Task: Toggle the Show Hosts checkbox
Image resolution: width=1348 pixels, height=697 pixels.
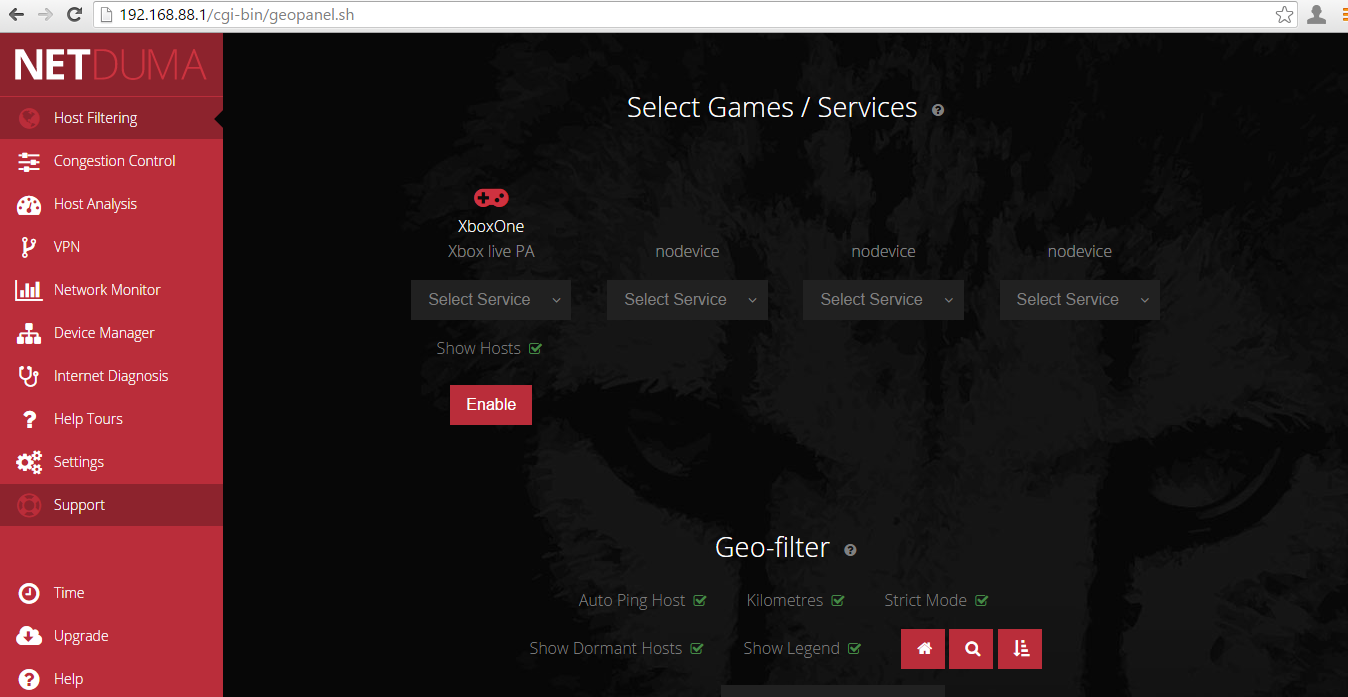Action: click(535, 349)
